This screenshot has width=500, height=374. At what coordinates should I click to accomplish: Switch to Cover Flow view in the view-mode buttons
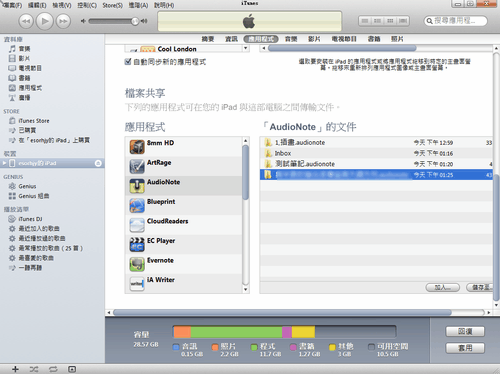[403, 21]
